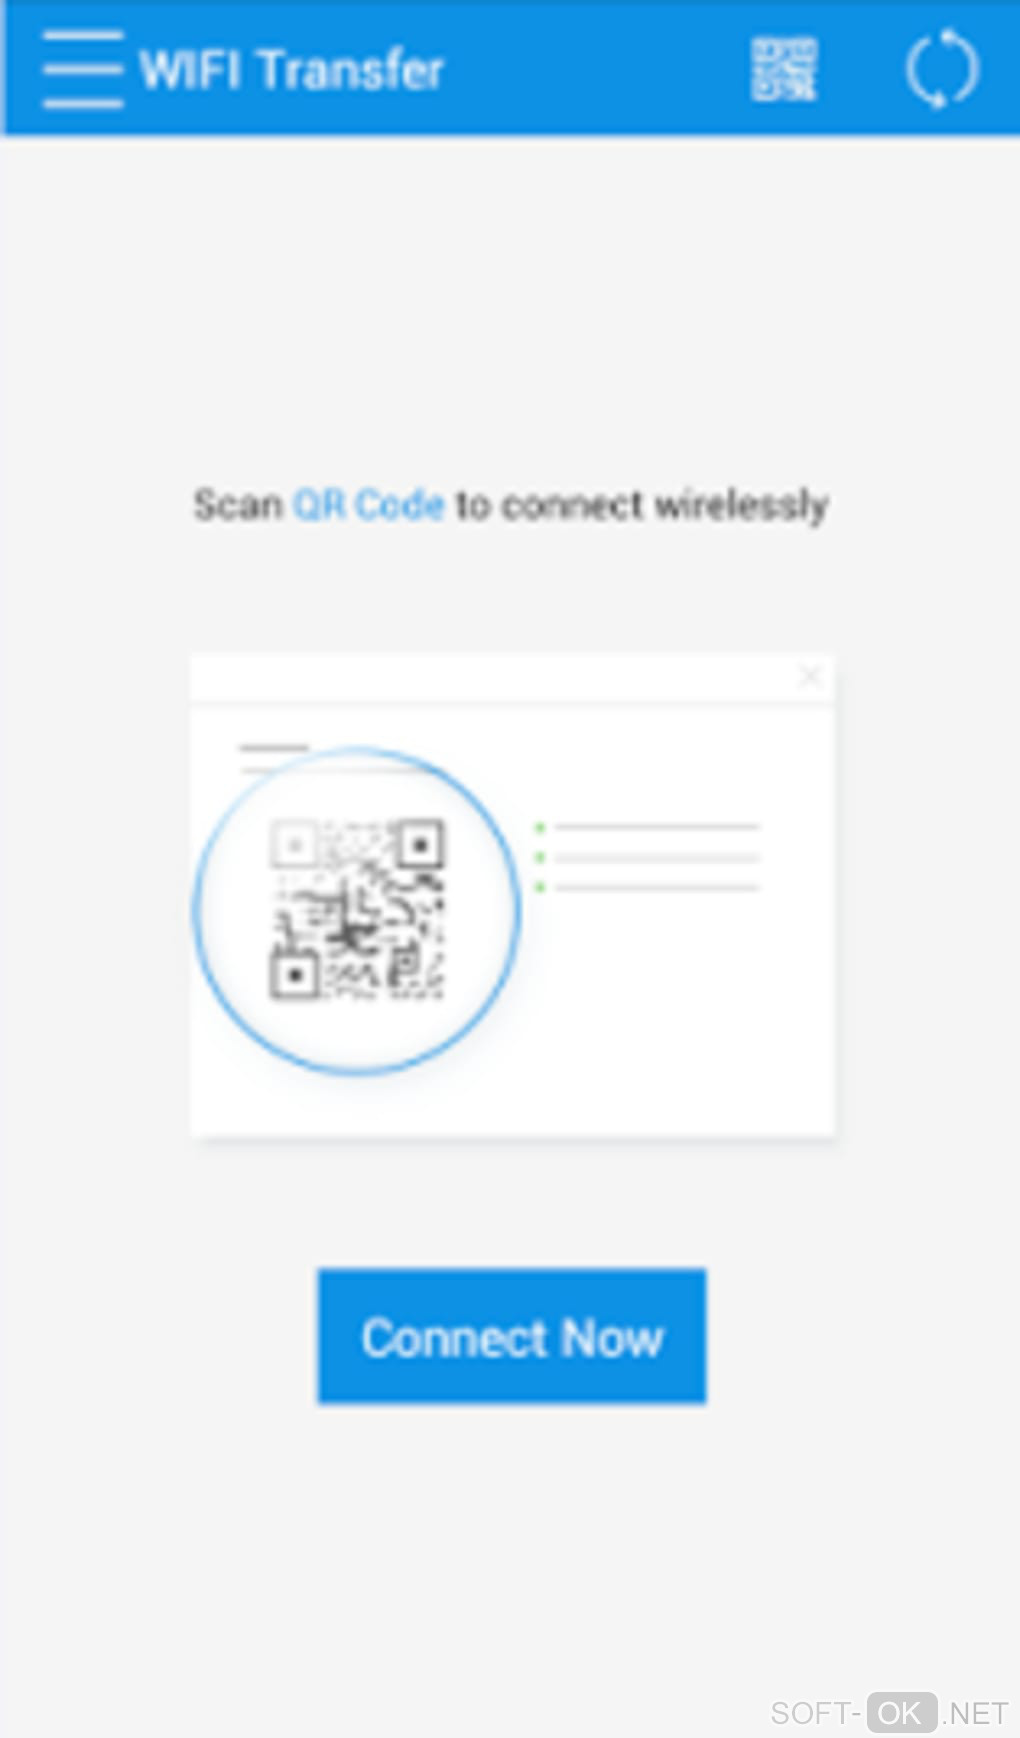Viewport: 1020px width, 1738px height.
Task: Follow the blue QR Code link
Action: (368, 505)
